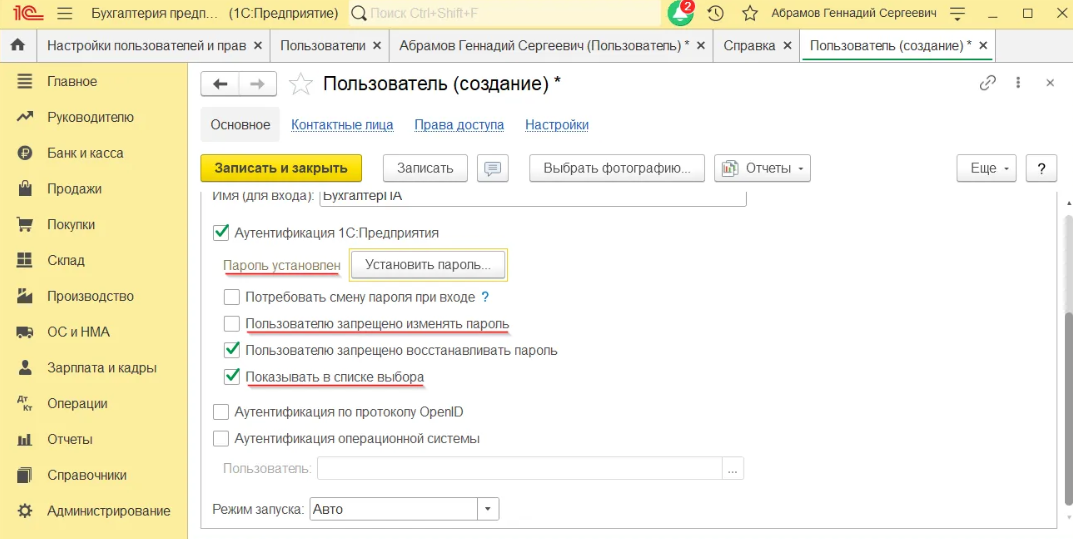Switch to the 'Права доступа' tab

coord(459,125)
